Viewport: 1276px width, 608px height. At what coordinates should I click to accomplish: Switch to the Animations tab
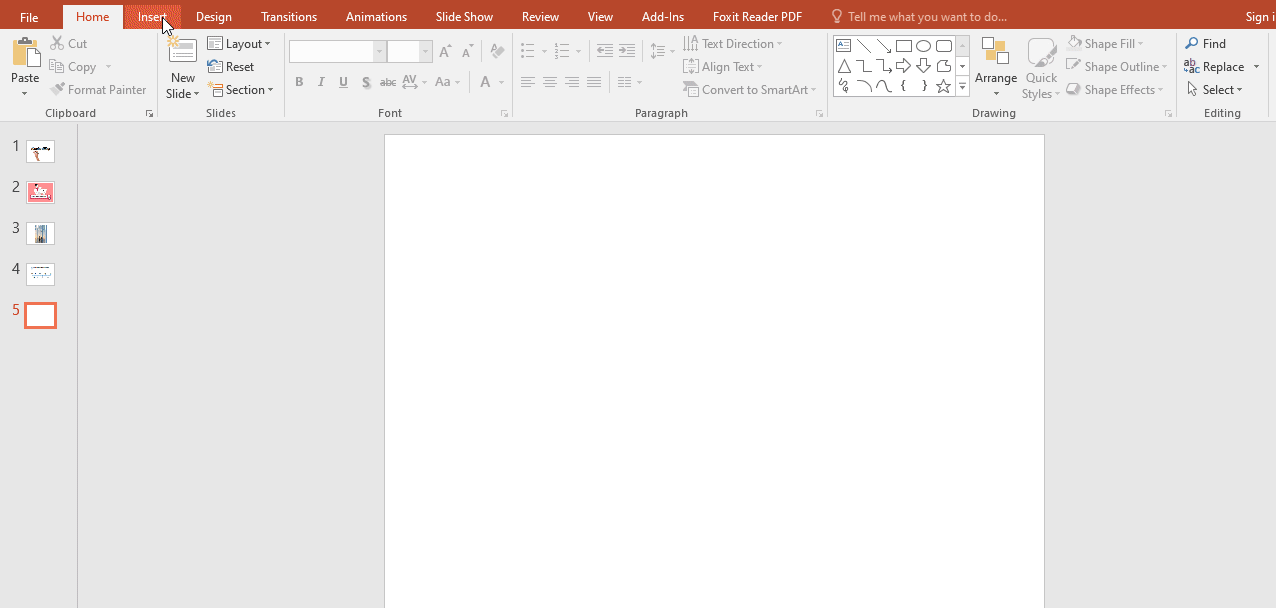pyautogui.click(x=376, y=16)
